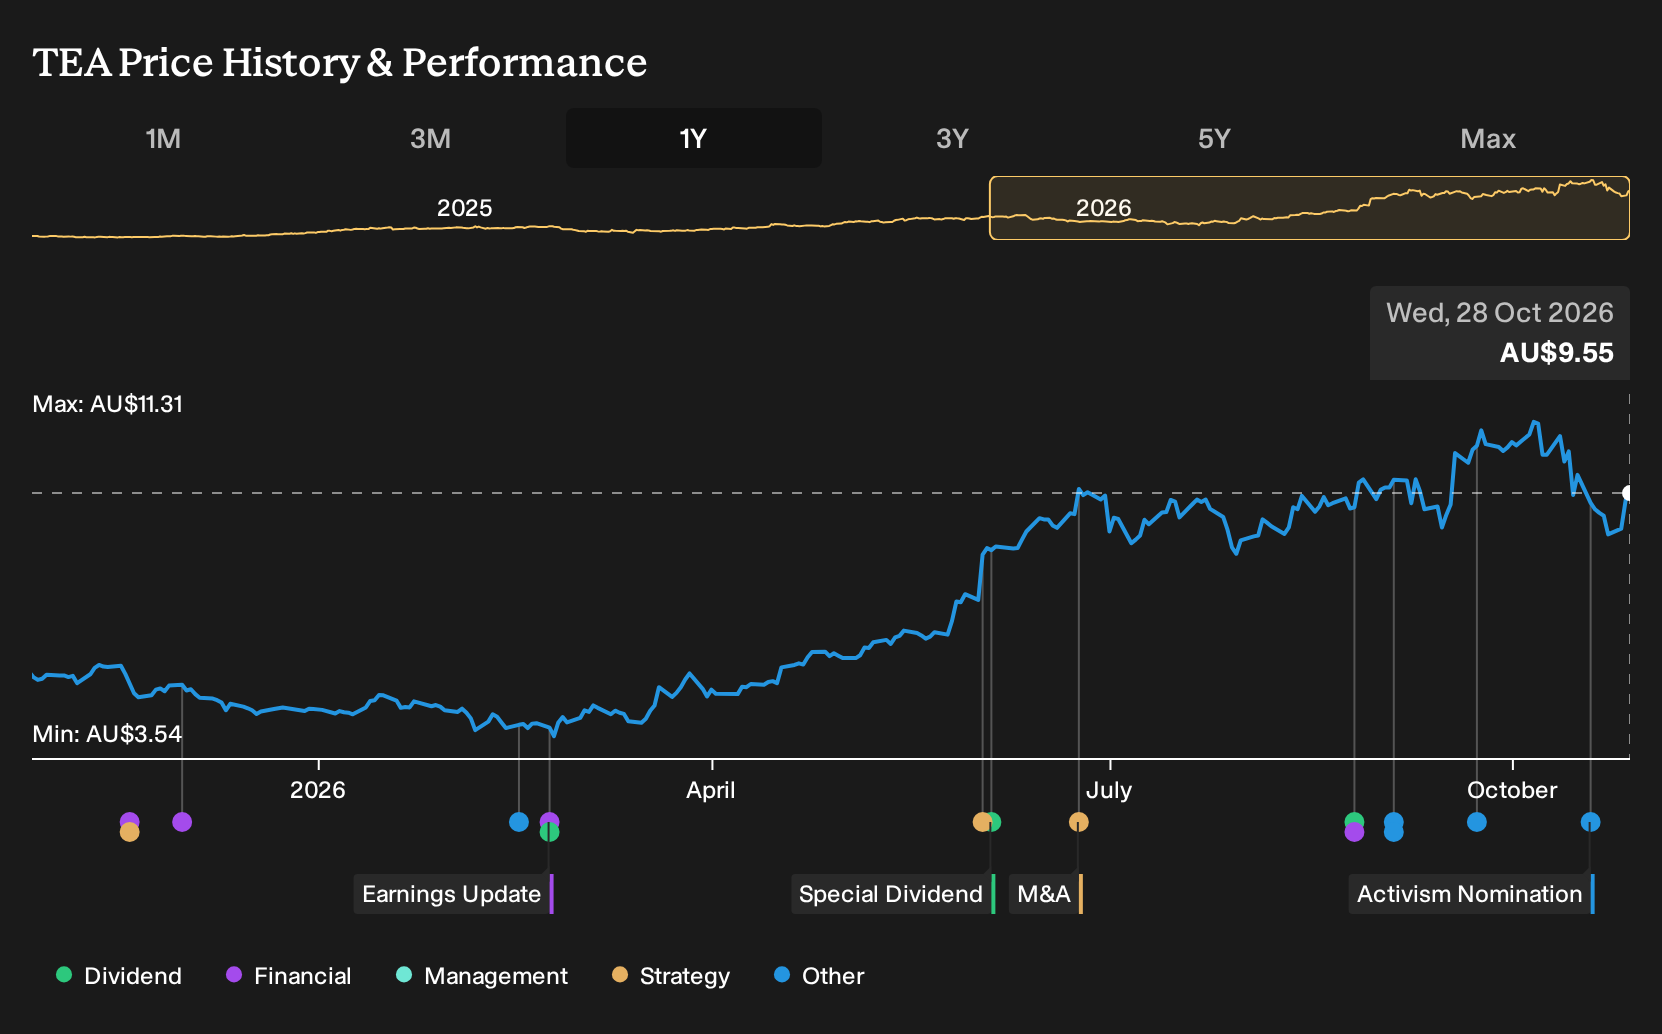Click the 'AU$9.55' tooltip price
The height and width of the screenshot is (1034, 1662).
pyautogui.click(x=1556, y=353)
